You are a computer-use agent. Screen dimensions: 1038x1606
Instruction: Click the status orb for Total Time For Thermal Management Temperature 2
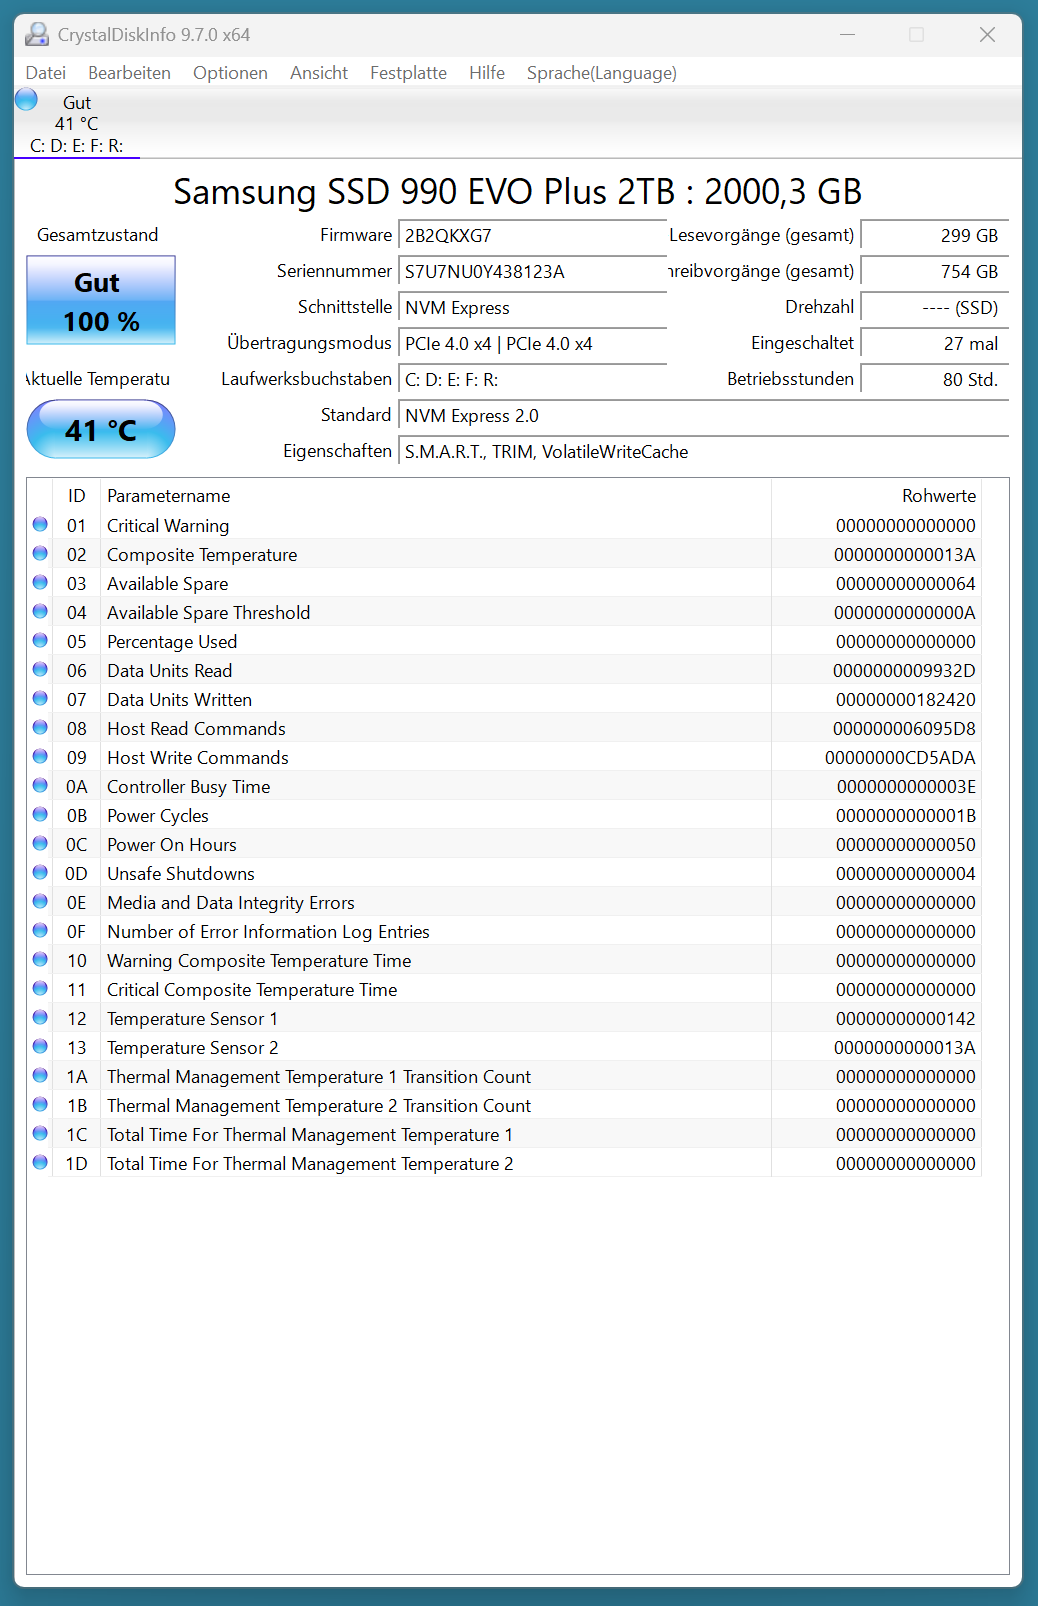(x=40, y=1162)
